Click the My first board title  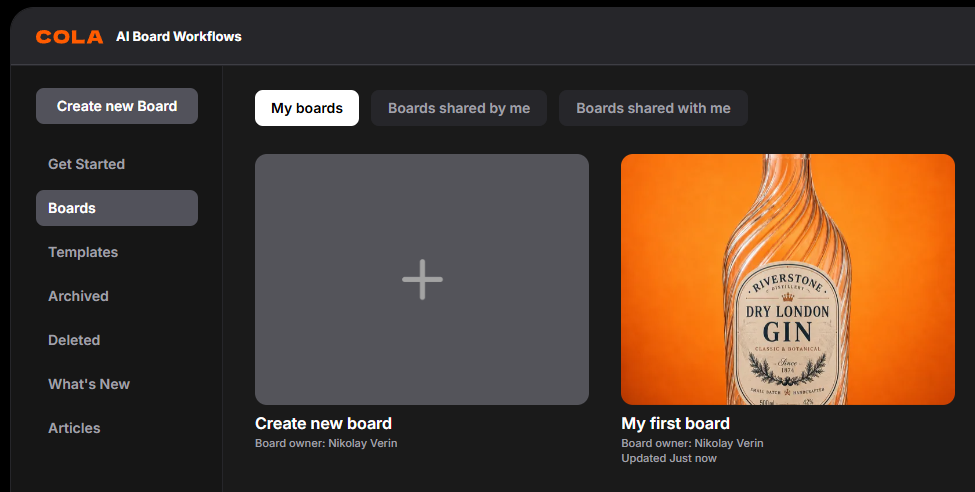pos(675,424)
